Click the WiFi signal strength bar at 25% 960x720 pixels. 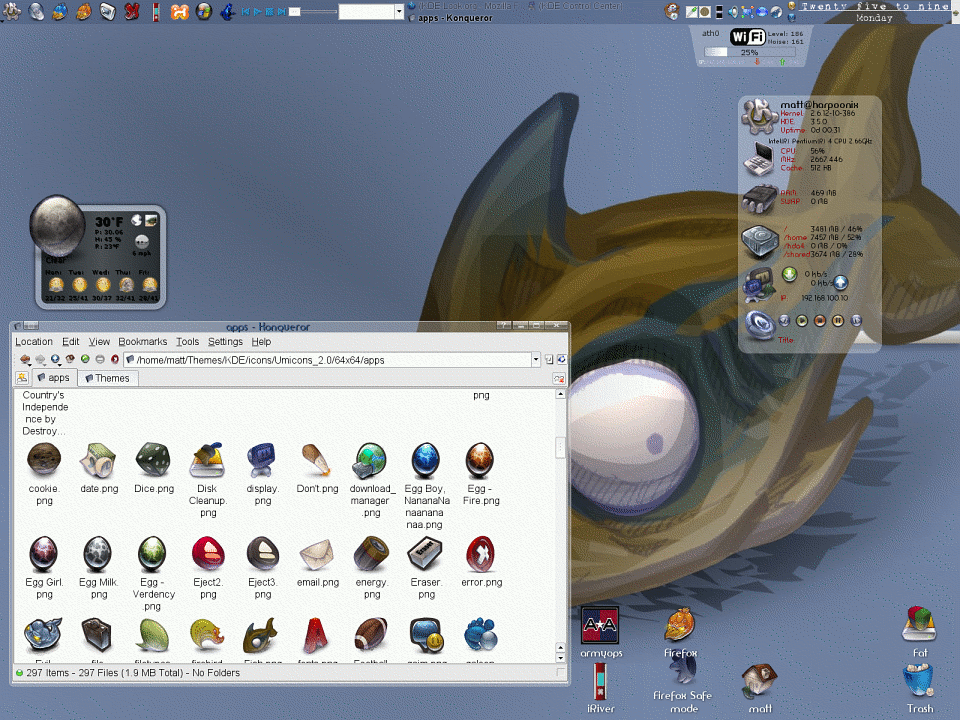click(749, 52)
